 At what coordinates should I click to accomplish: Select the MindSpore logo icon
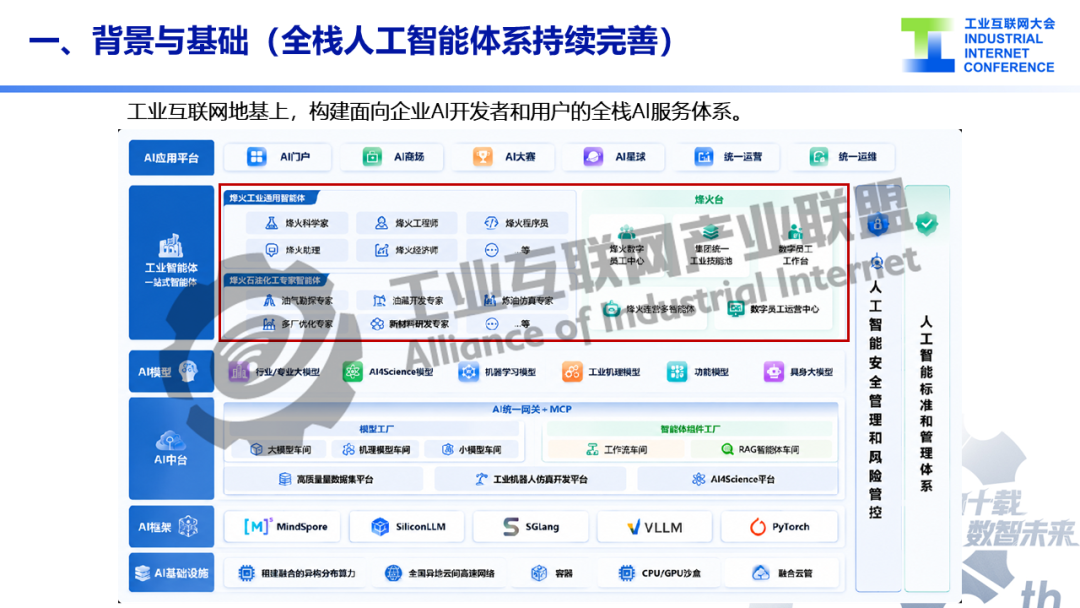pyautogui.click(x=257, y=527)
